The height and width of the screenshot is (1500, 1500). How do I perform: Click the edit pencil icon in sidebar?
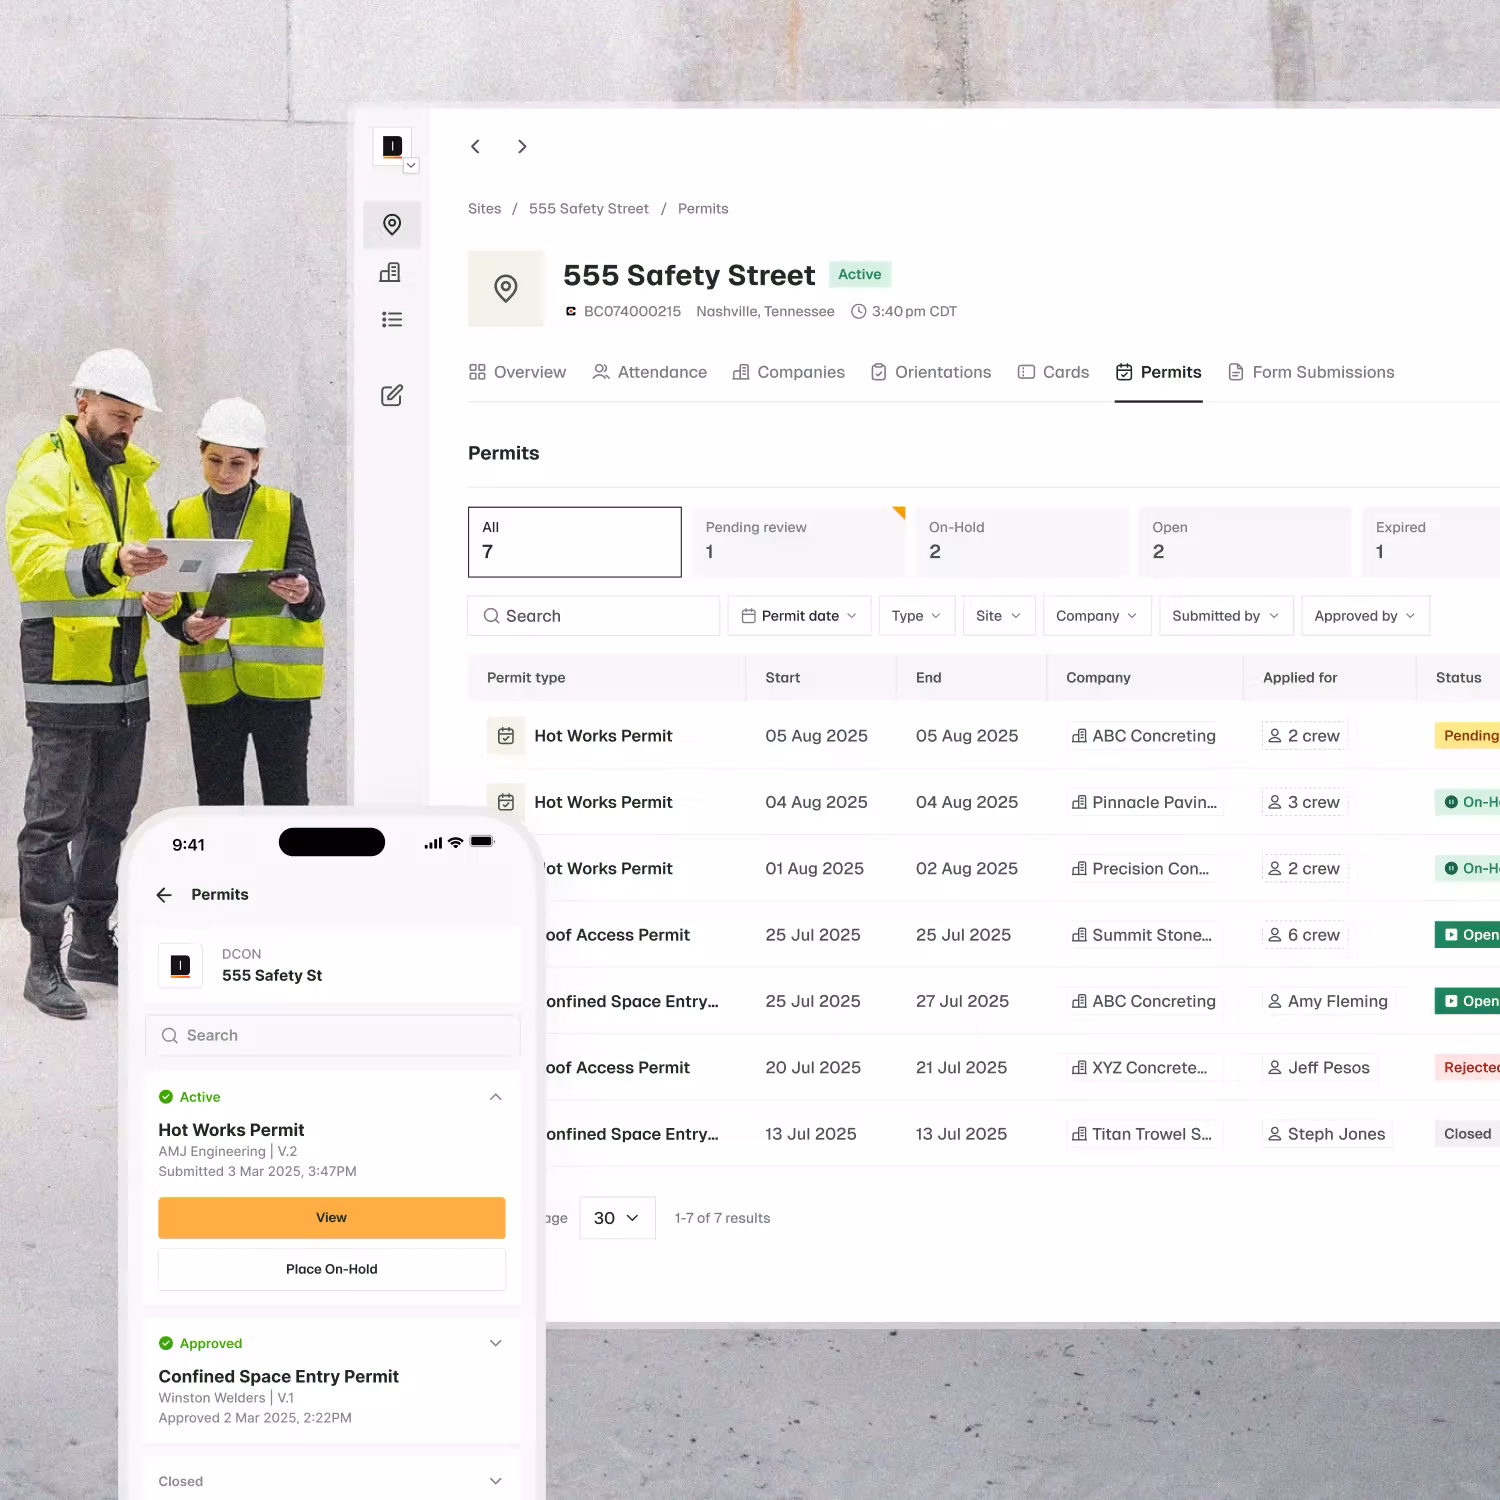[x=391, y=395]
